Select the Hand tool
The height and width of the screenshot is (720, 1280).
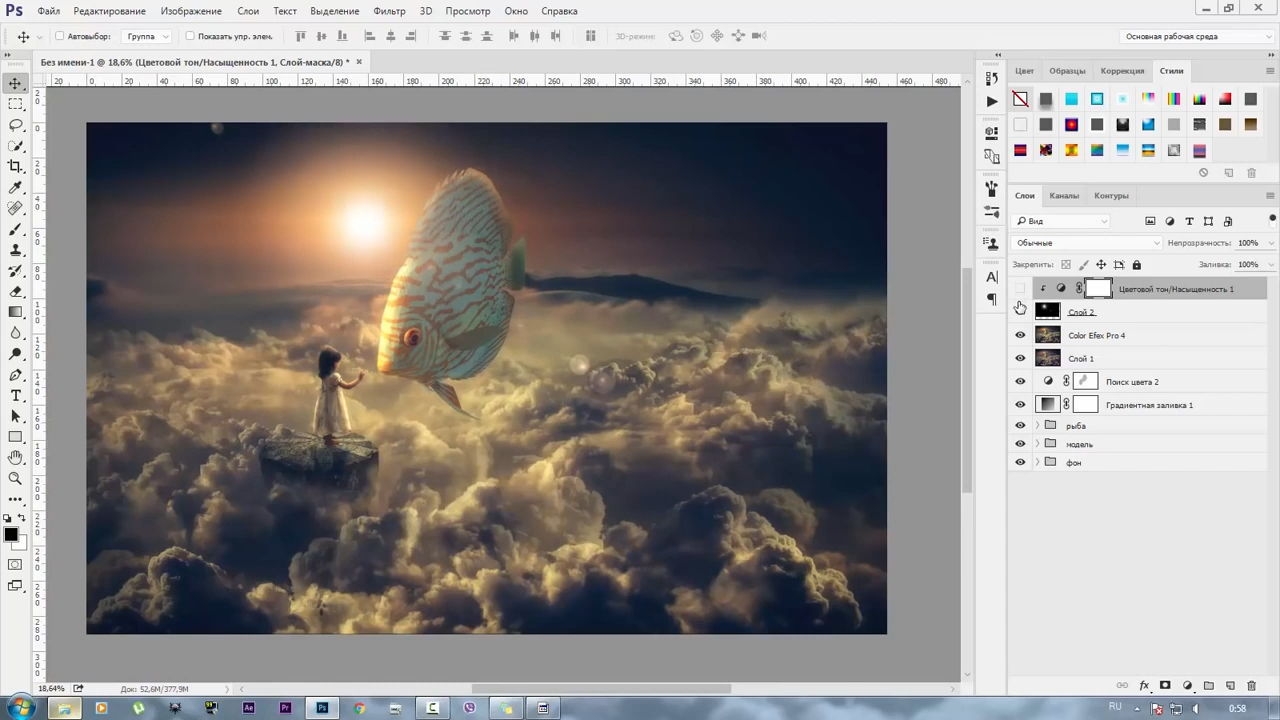[15, 457]
